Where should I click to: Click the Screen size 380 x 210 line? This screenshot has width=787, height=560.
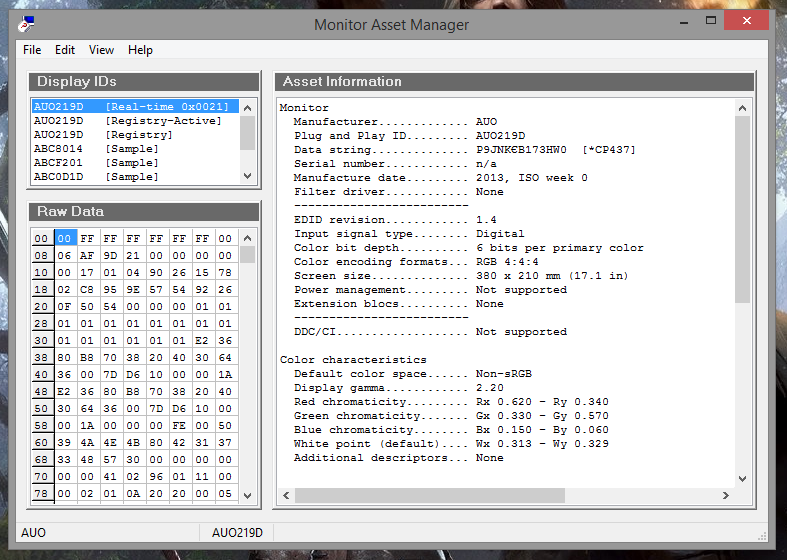(x=461, y=275)
